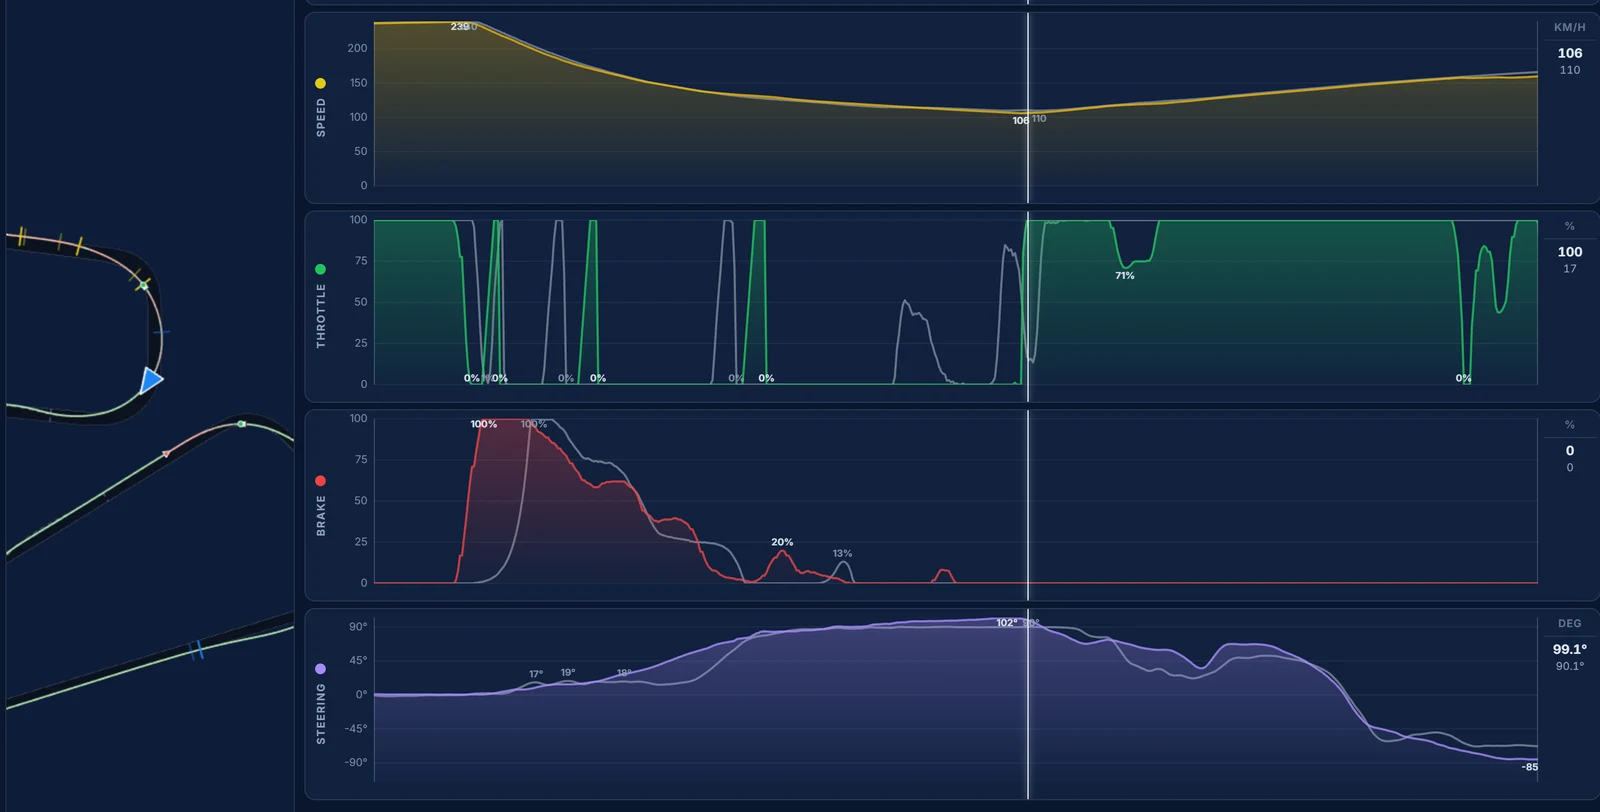Screen dimensions: 1600x812
Task: Click the 99.1° steering readout
Action: [1569, 649]
